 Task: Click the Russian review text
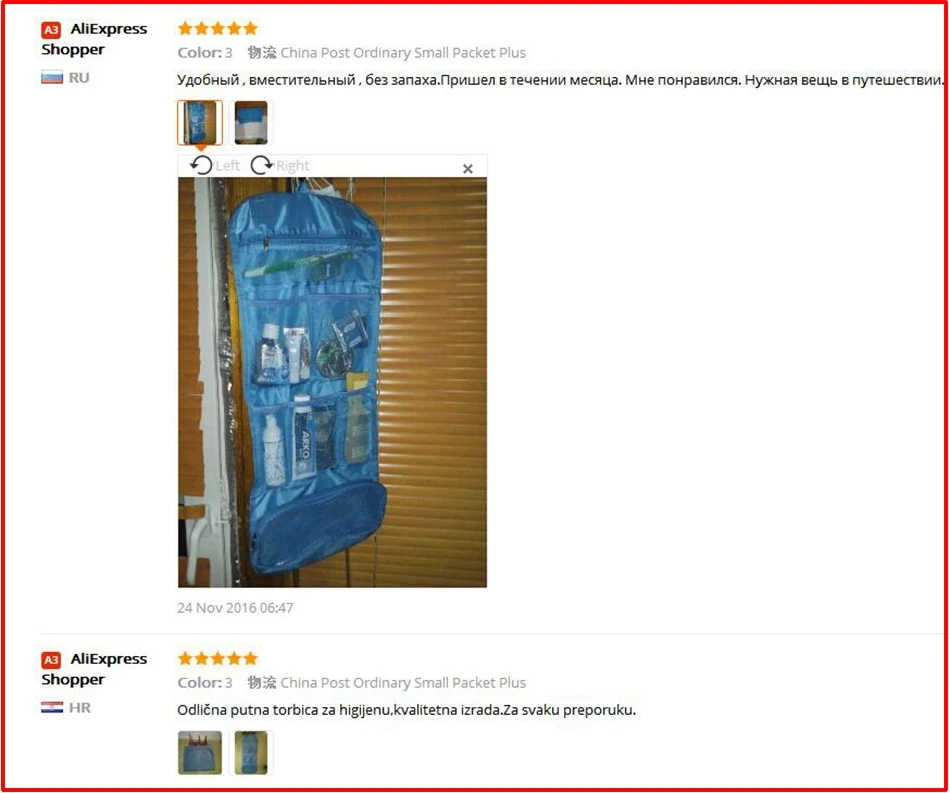click(x=560, y=80)
